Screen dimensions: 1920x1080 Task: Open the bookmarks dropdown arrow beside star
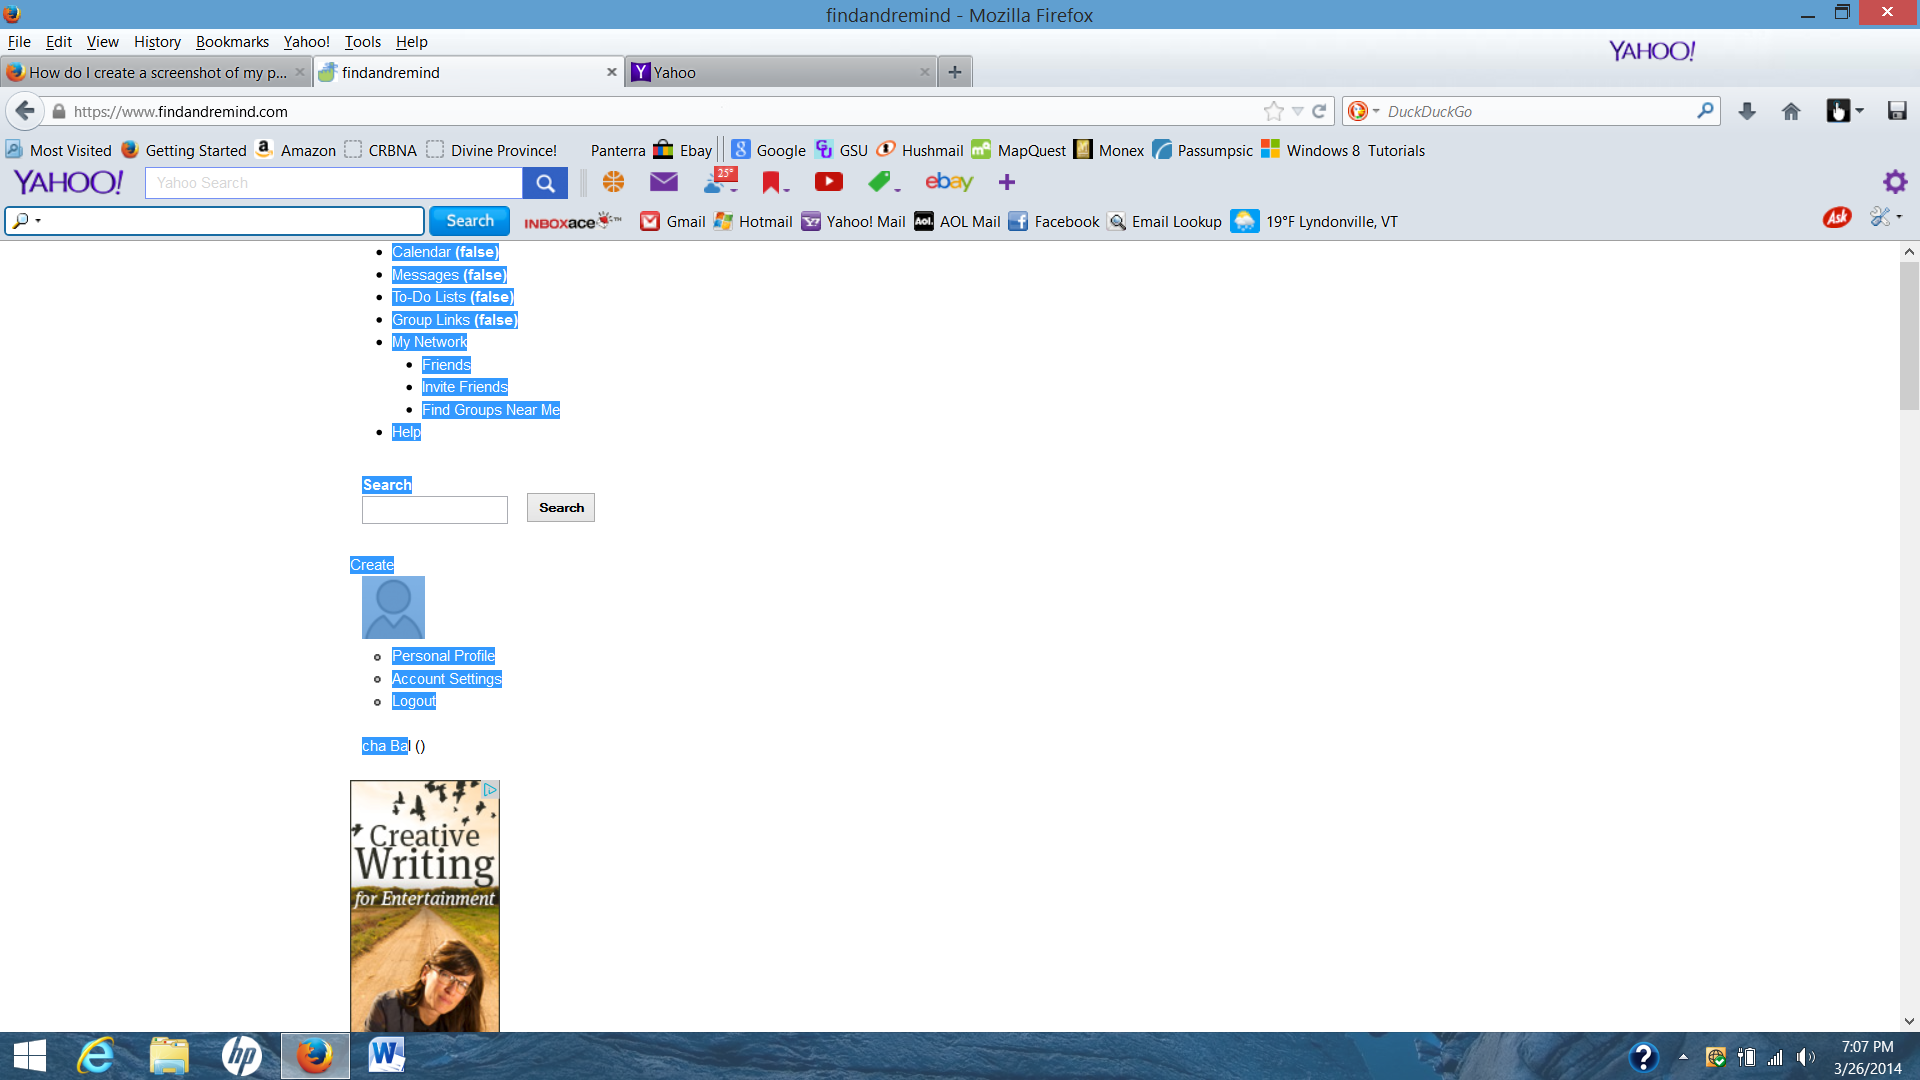[1297, 111]
